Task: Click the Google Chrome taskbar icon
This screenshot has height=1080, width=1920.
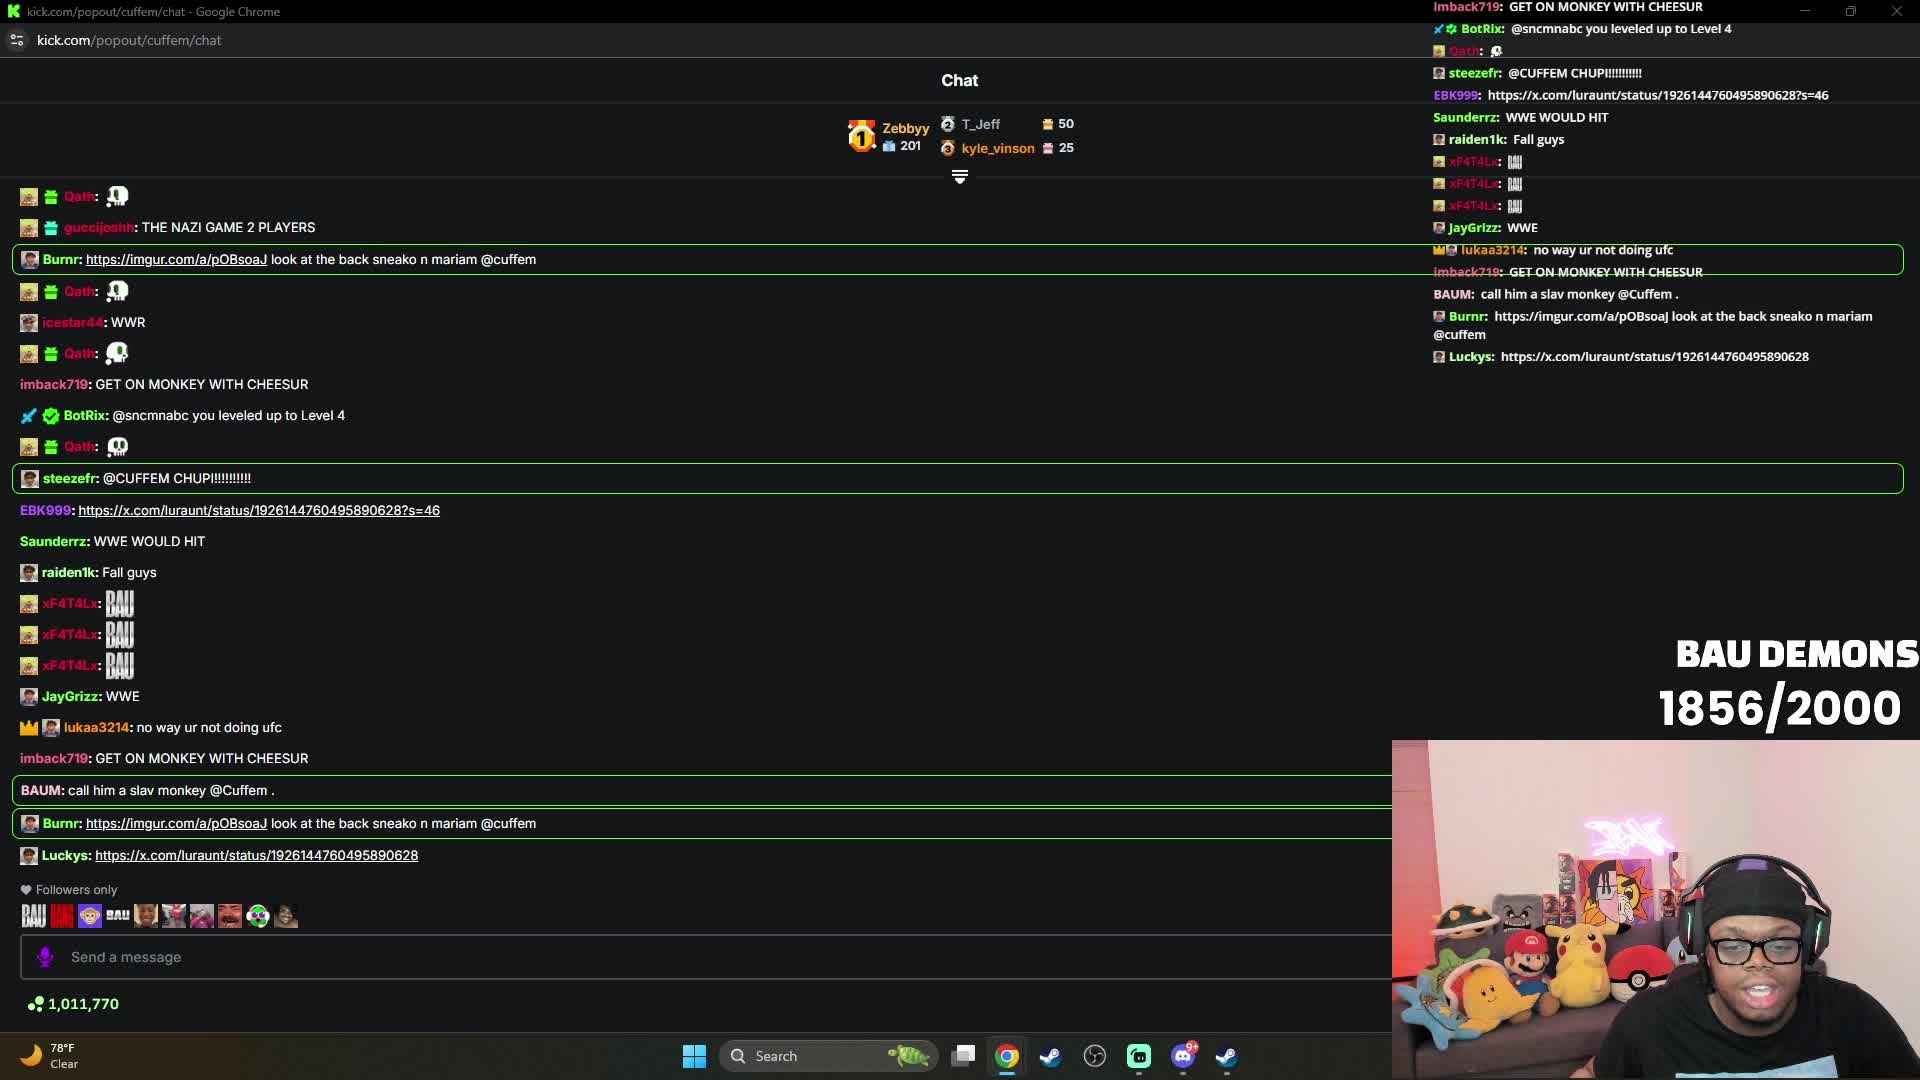Action: (1007, 1056)
